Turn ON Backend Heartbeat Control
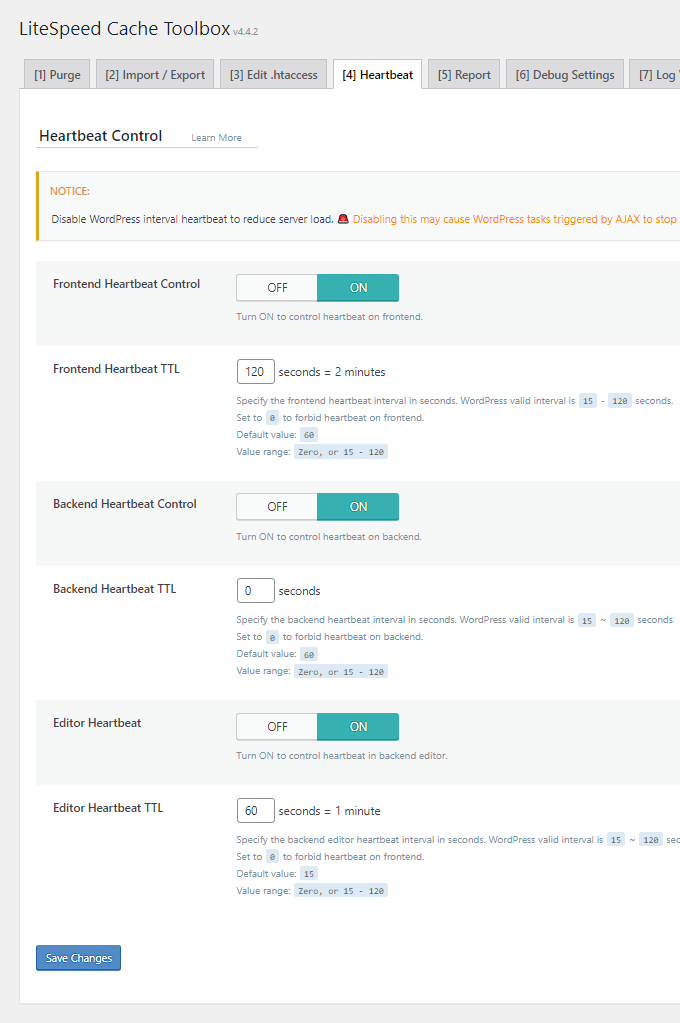This screenshot has height=1023, width=680. point(358,507)
